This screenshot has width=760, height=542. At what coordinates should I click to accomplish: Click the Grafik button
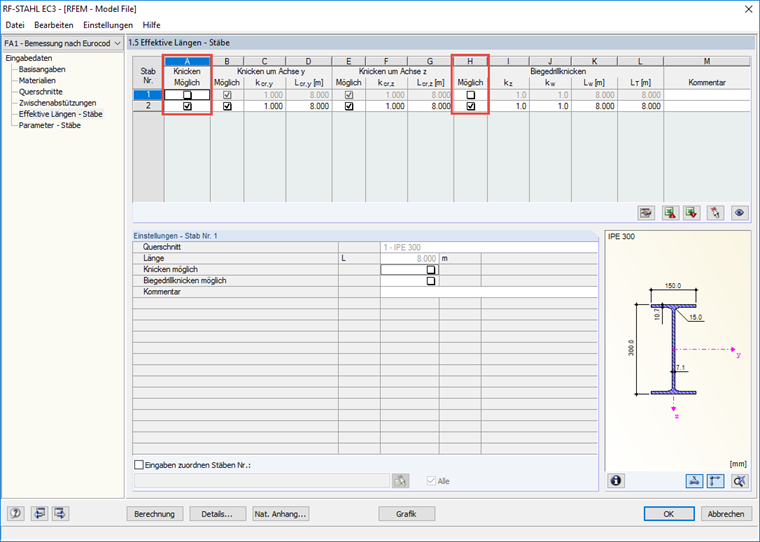click(x=406, y=514)
